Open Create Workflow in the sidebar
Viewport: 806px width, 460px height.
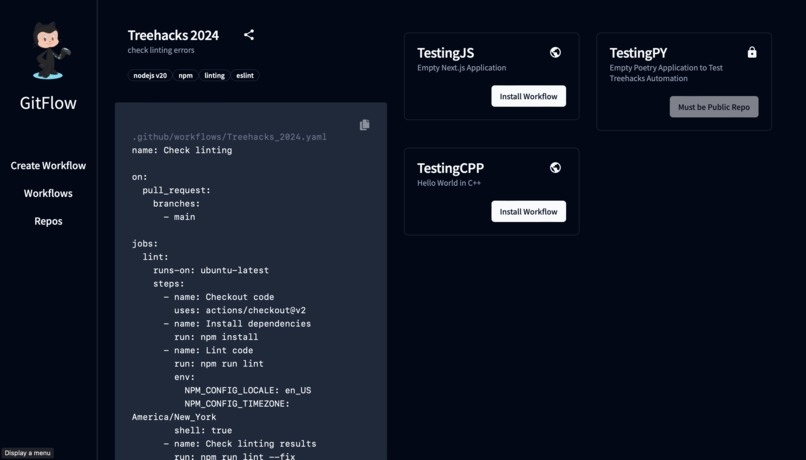pos(48,165)
